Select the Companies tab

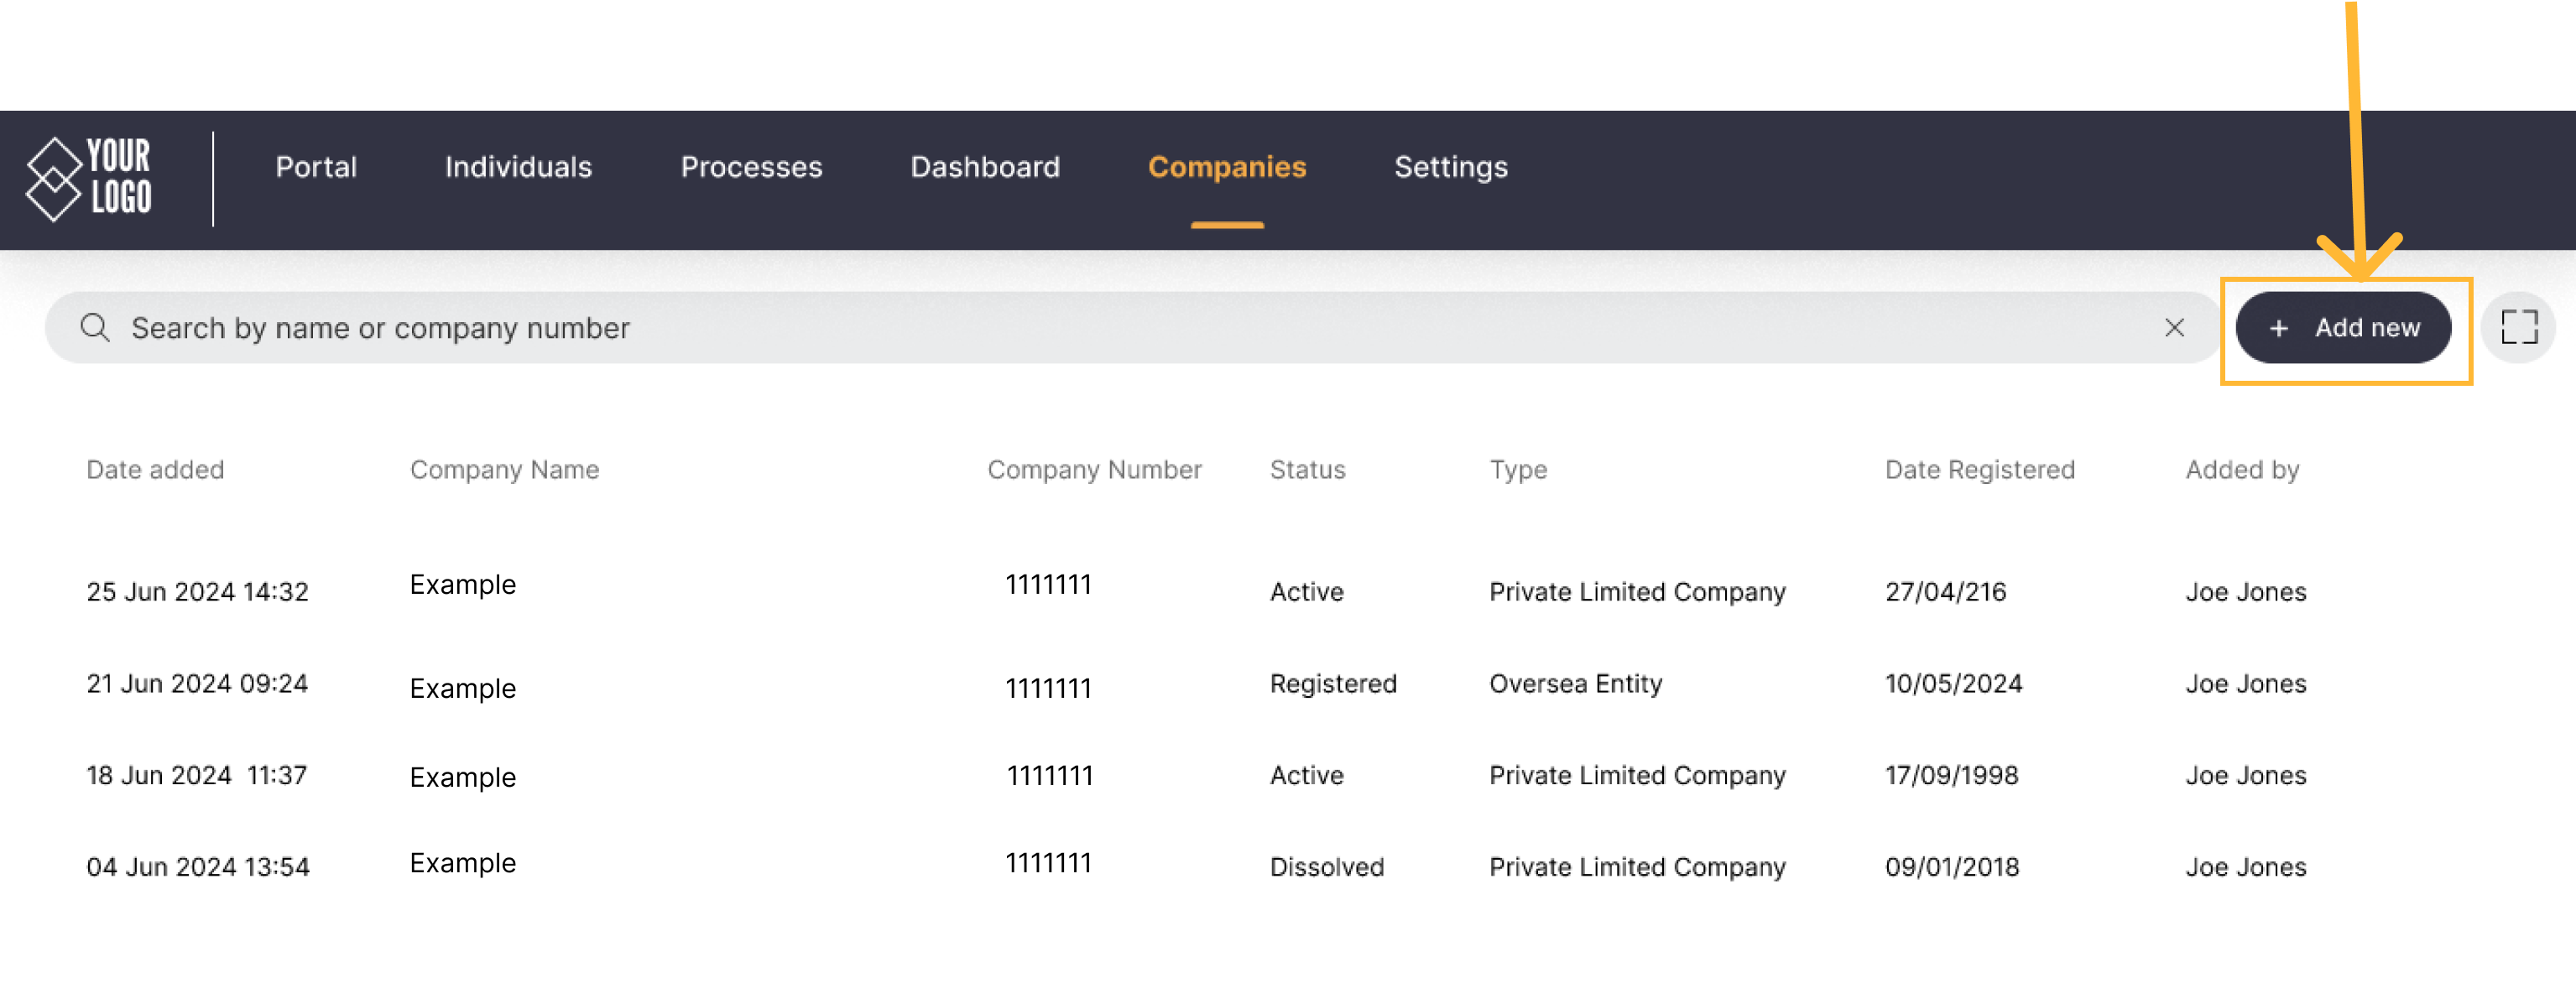[x=1226, y=167]
